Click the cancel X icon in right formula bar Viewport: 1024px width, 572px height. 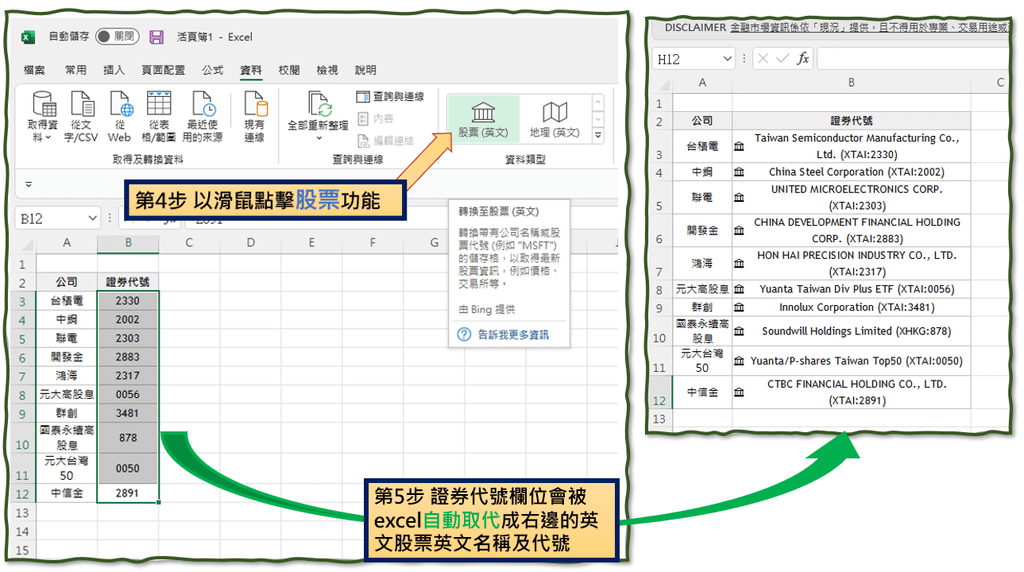point(763,59)
